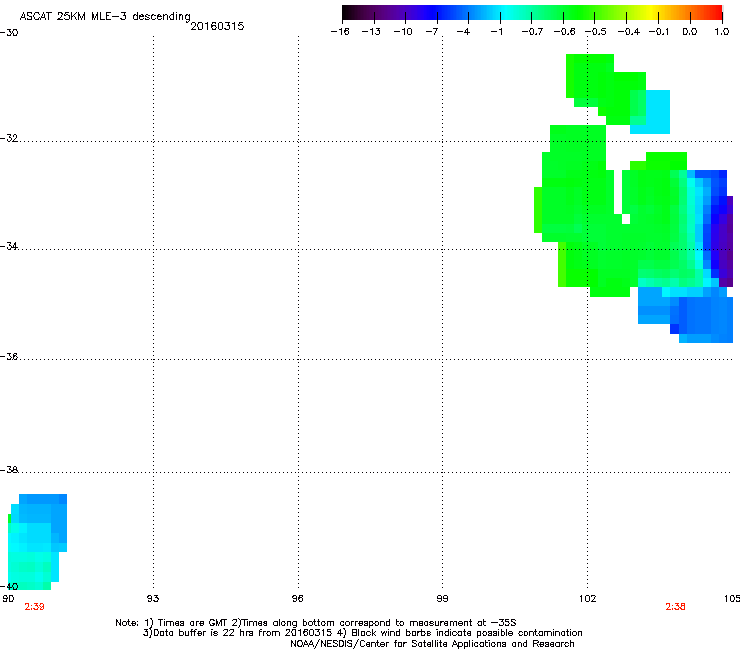The image size is (740, 650).
Task: Select the "-10" color scale label
Action: click(403, 32)
